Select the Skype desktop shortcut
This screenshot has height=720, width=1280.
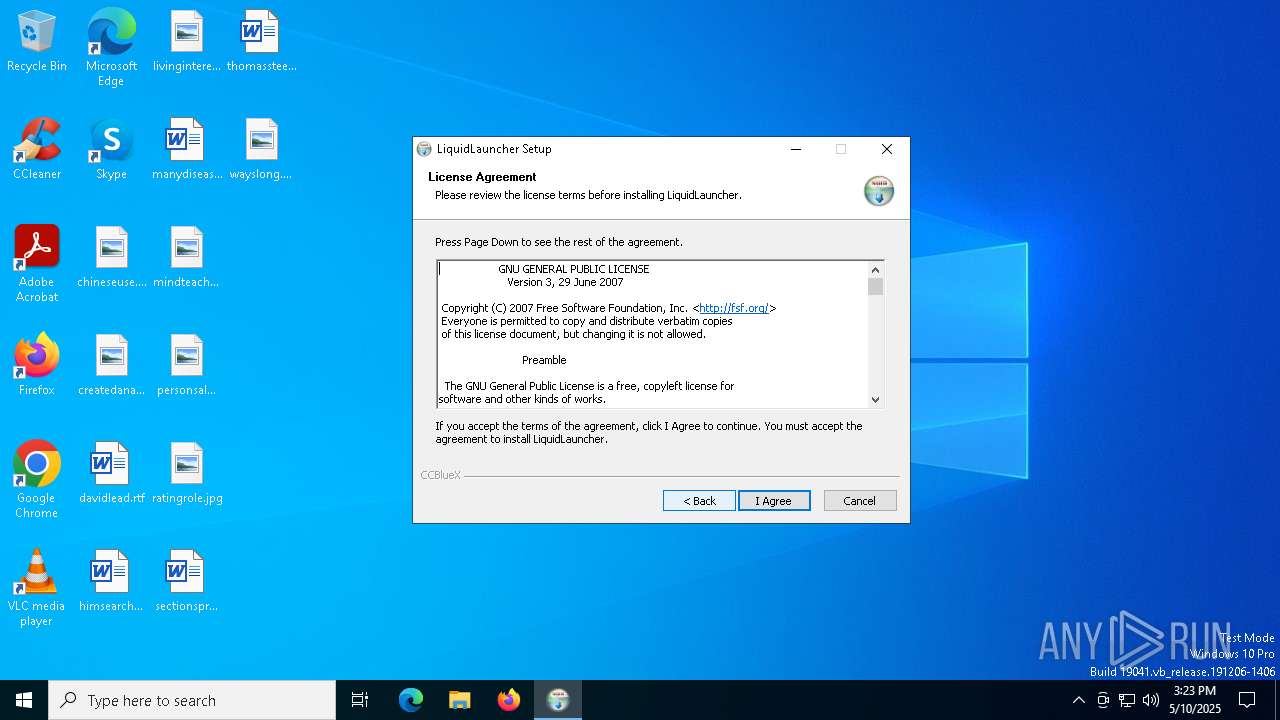[x=111, y=149]
